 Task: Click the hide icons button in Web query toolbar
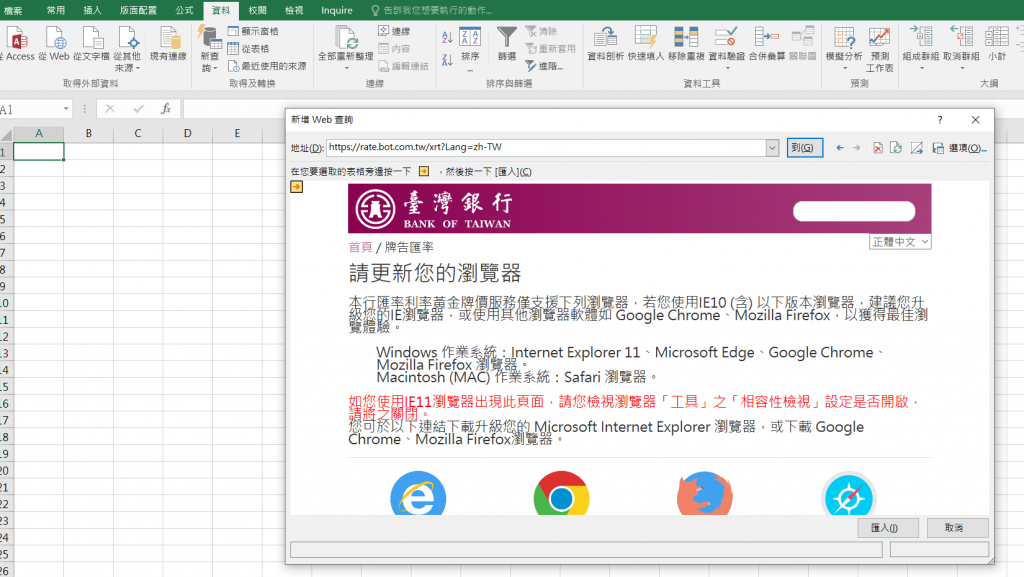pyautogui.click(x=917, y=148)
